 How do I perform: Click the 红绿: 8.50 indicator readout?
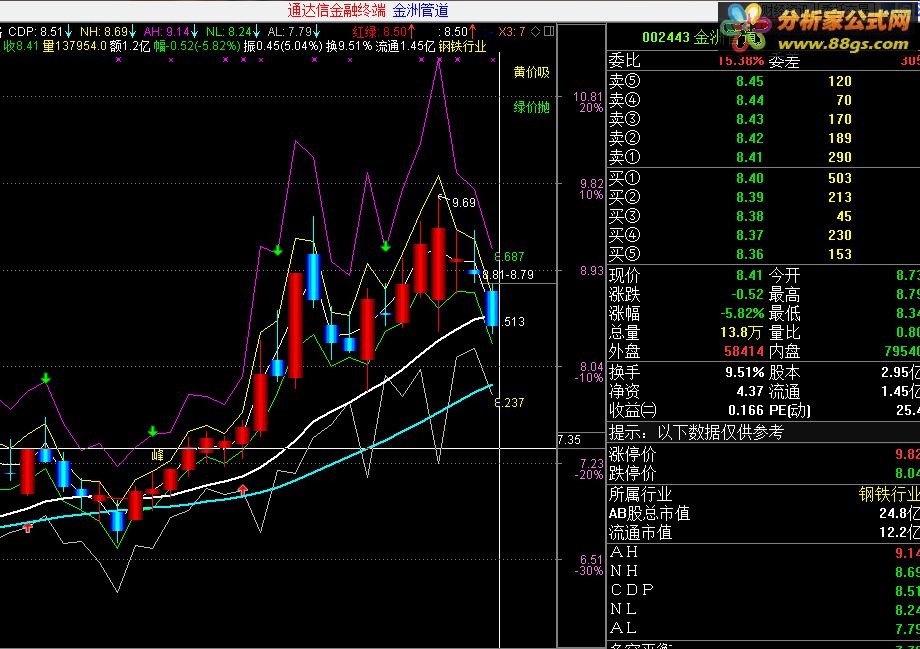[384, 32]
